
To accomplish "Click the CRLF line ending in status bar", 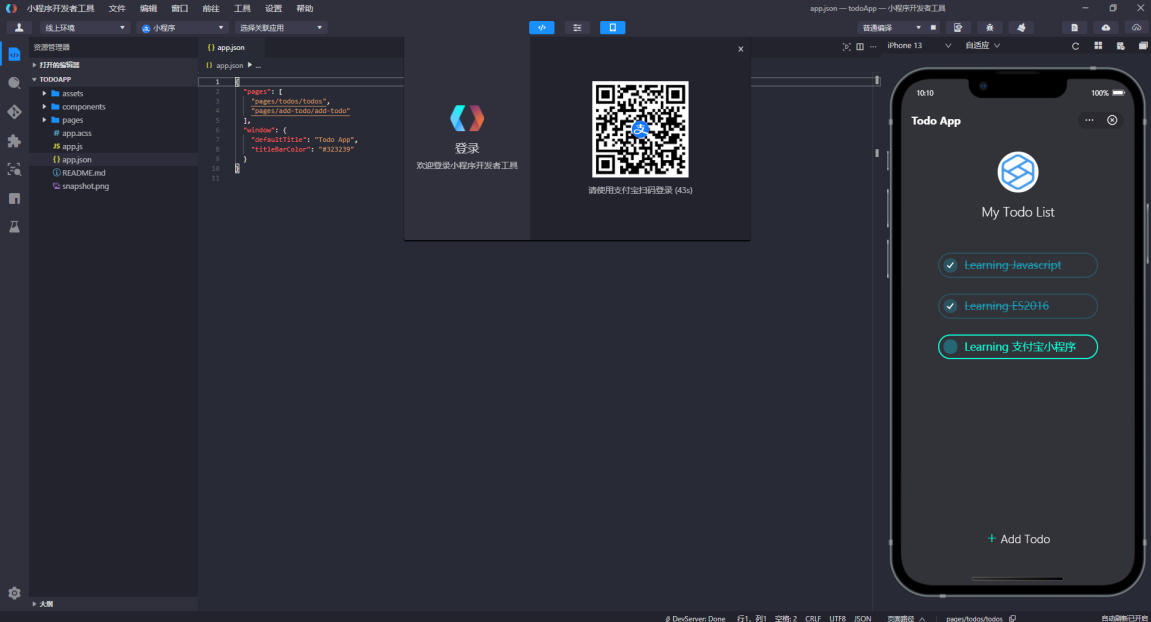I will tap(813, 618).
